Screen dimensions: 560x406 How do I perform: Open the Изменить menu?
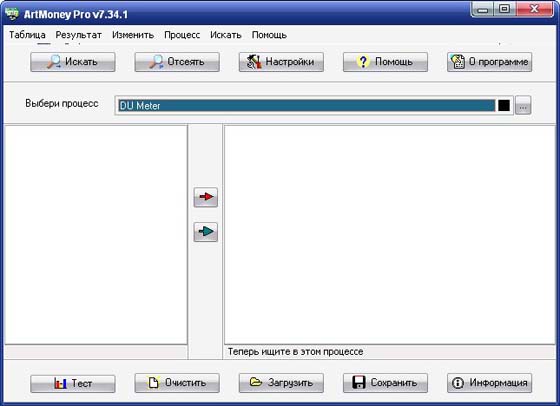pyautogui.click(x=133, y=35)
